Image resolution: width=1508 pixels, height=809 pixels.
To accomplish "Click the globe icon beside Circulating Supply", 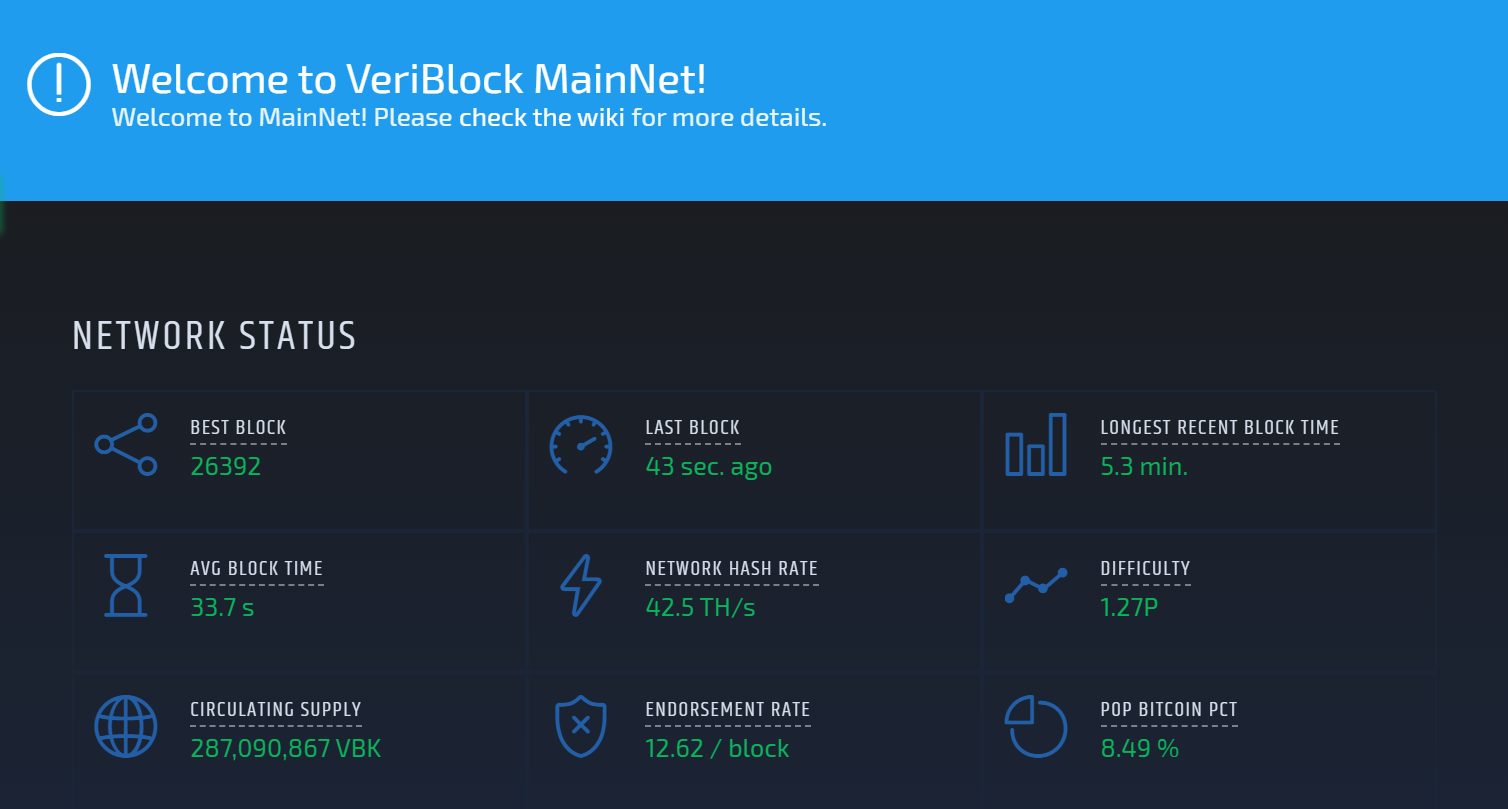I will click(x=126, y=726).
